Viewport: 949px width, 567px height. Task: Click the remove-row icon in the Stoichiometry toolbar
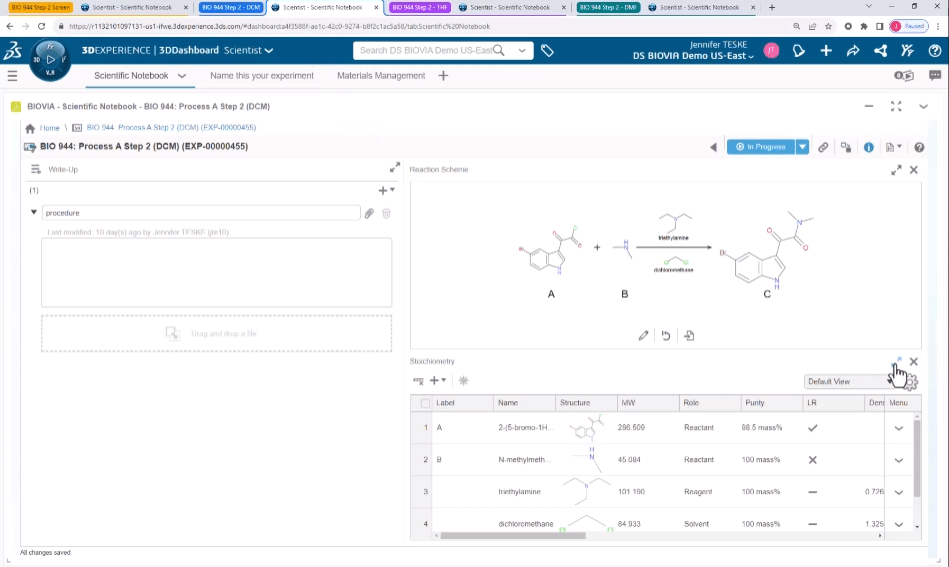point(418,381)
